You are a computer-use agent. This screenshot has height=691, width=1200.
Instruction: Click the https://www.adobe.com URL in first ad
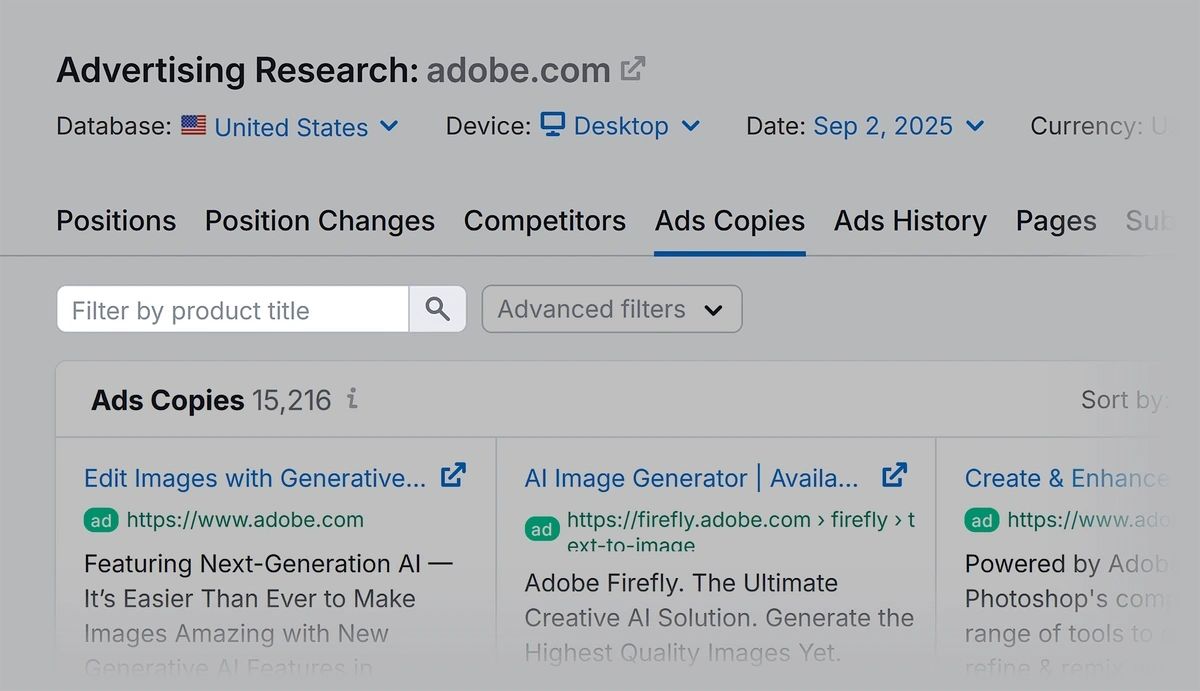point(245,520)
